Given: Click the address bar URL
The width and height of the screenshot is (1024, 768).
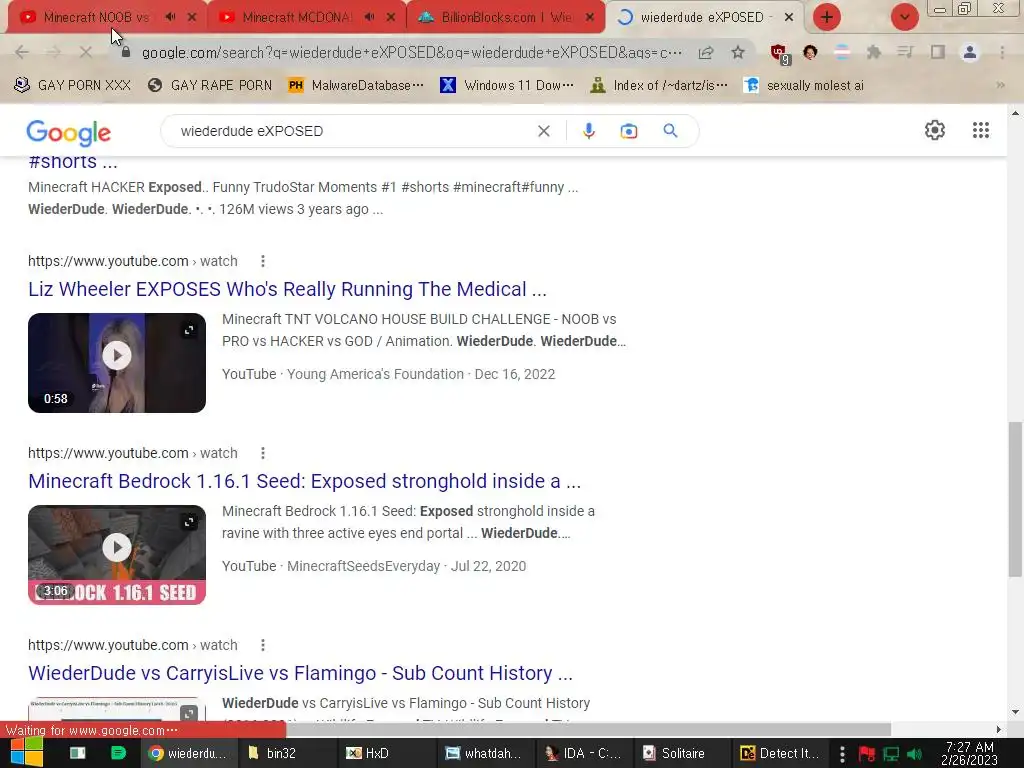Looking at the screenshot, I should 411,52.
